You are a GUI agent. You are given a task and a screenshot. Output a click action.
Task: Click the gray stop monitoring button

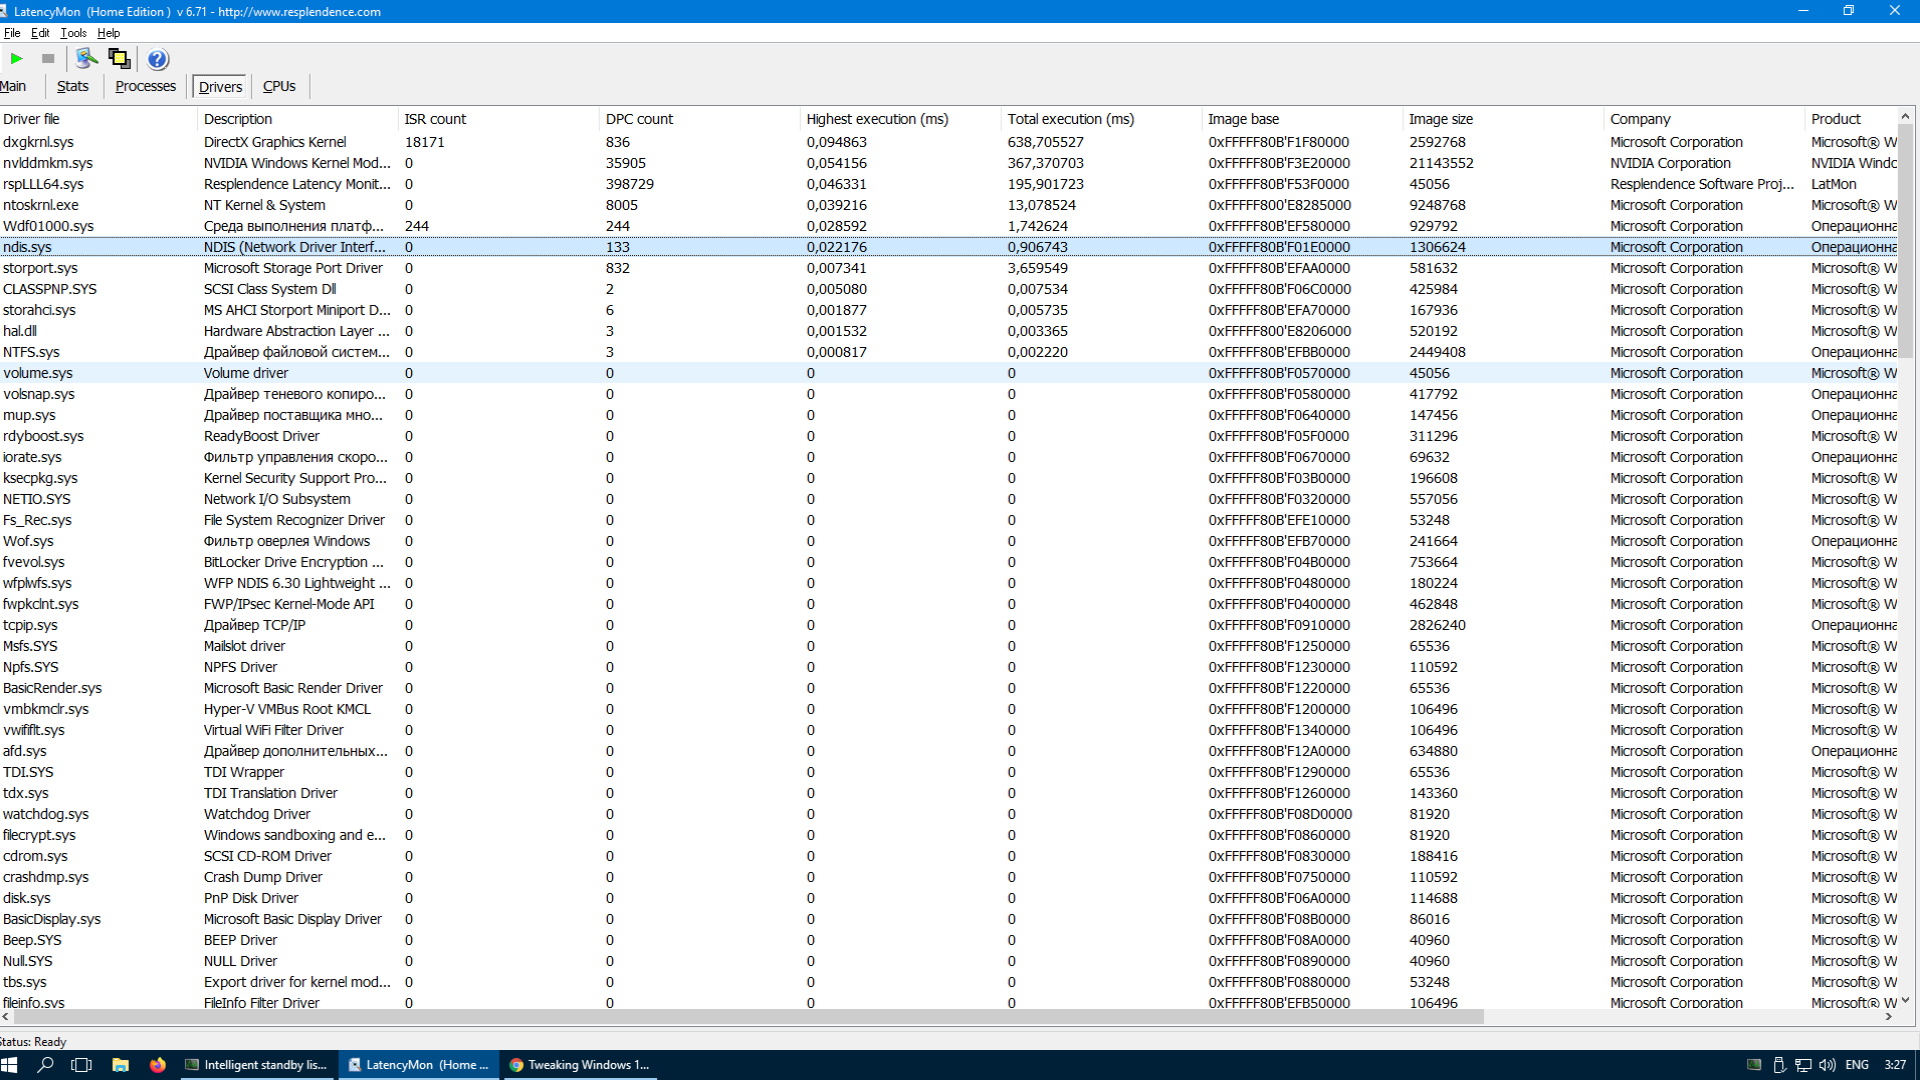[48, 59]
